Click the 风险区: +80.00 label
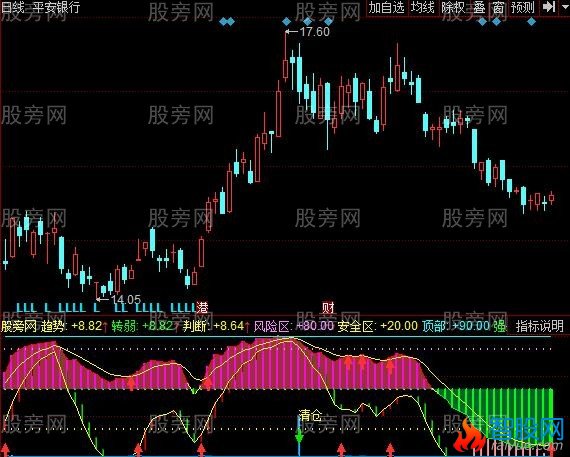 point(293,326)
